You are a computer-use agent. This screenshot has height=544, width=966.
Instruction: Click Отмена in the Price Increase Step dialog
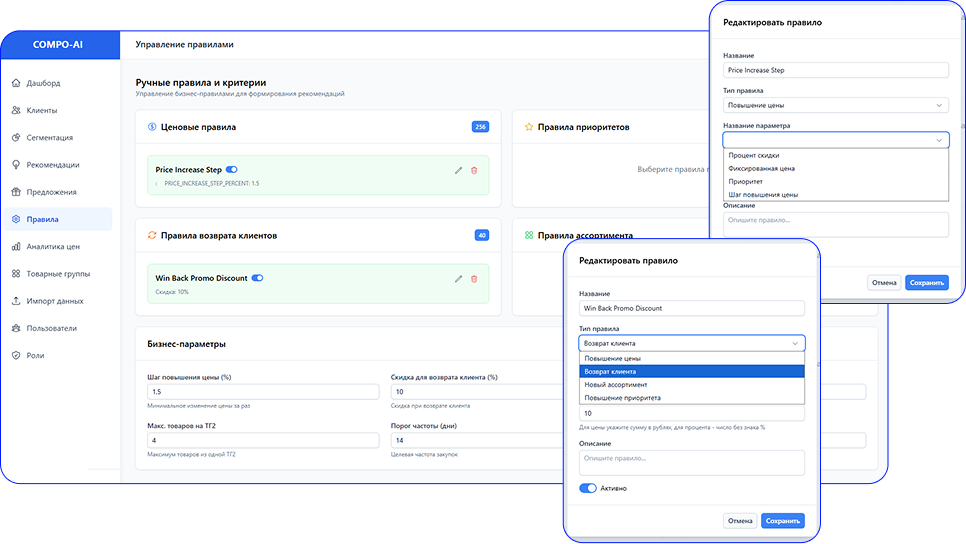884,283
